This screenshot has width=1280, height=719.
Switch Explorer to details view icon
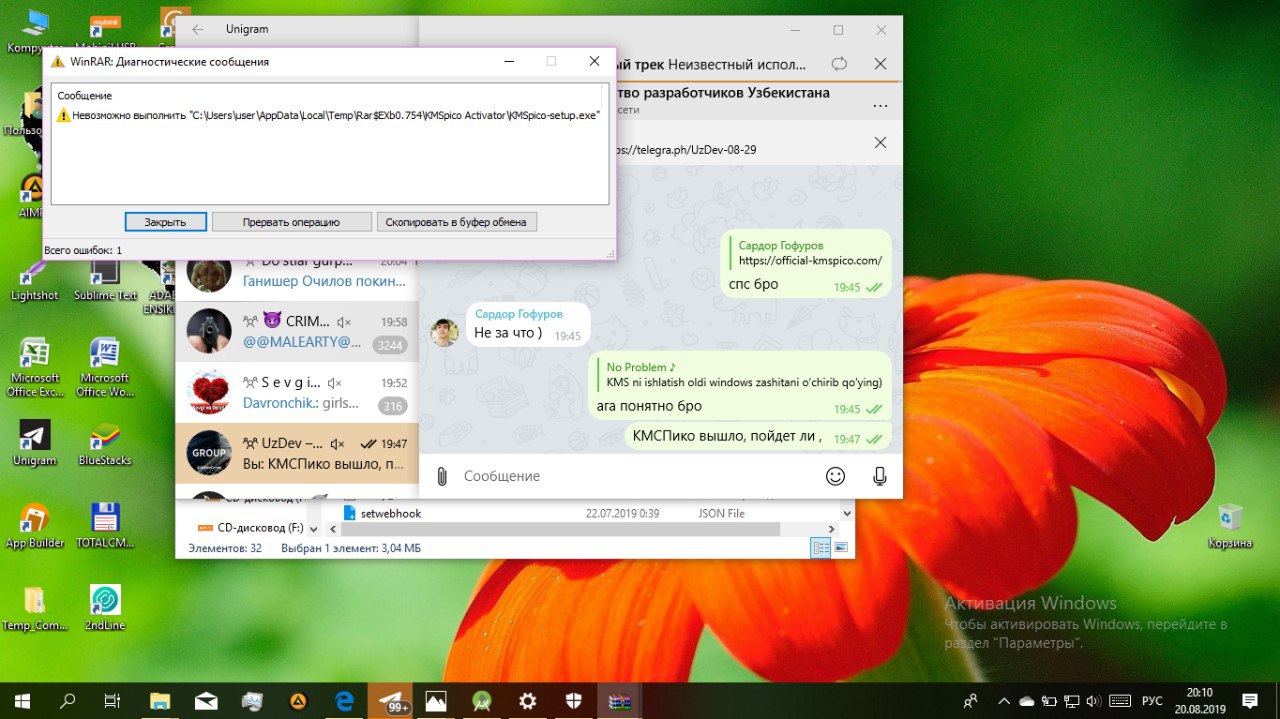coord(821,548)
